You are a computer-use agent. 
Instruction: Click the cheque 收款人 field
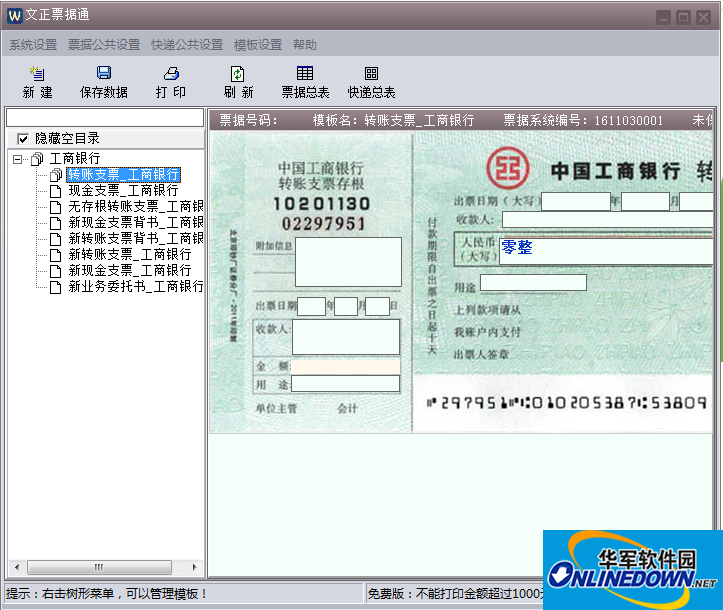[x=608, y=219]
